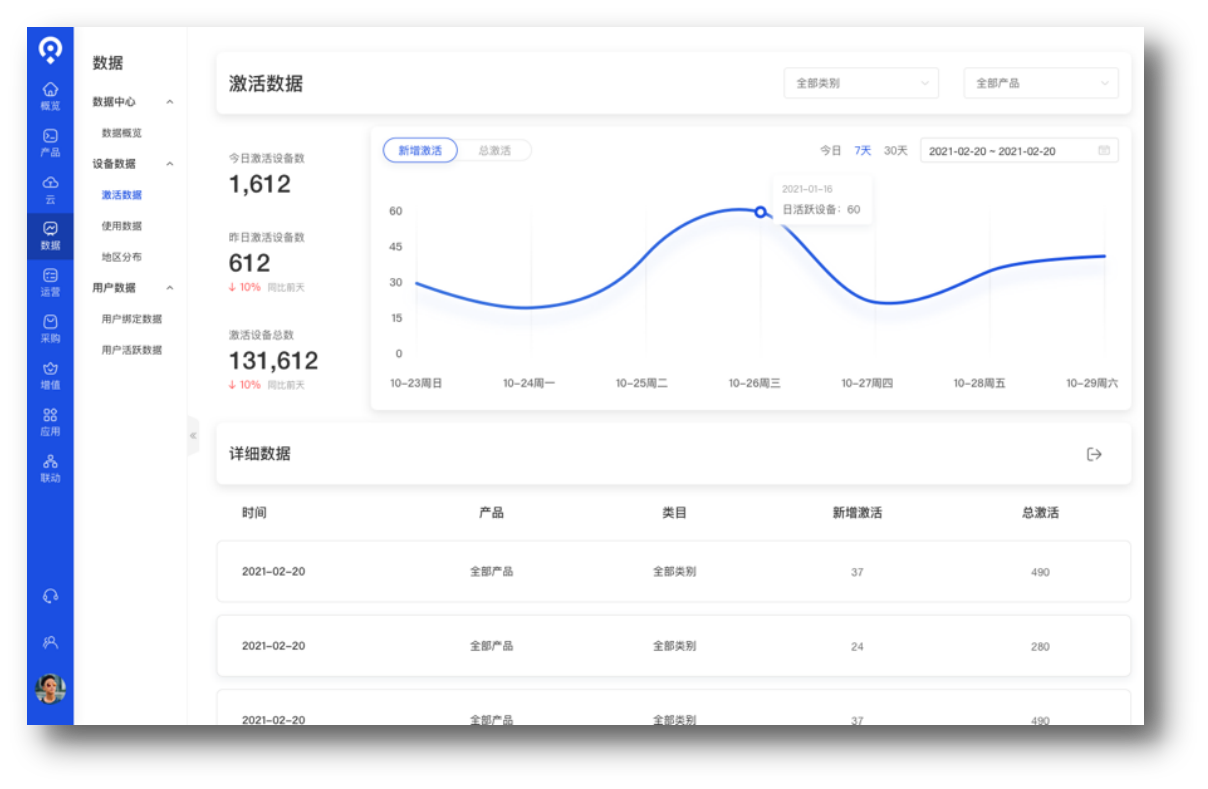Collapse the 用户数据 section
This screenshot has height=789, width=1208.
coord(169,288)
